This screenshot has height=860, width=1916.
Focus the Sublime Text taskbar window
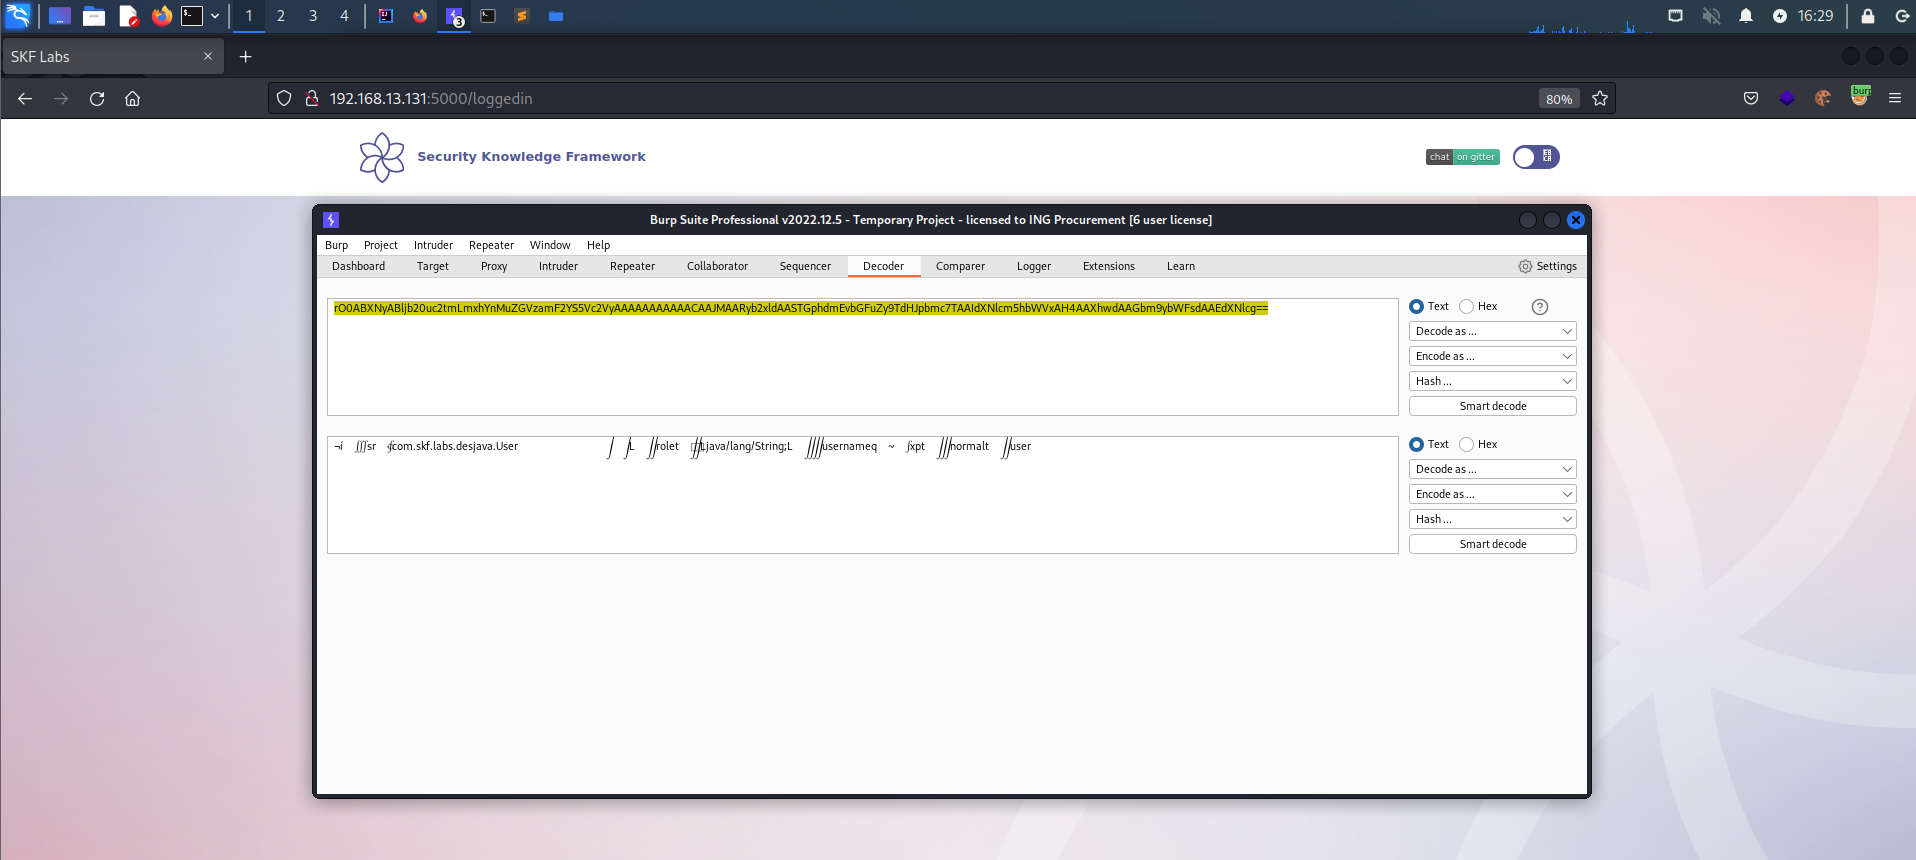[522, 16]
